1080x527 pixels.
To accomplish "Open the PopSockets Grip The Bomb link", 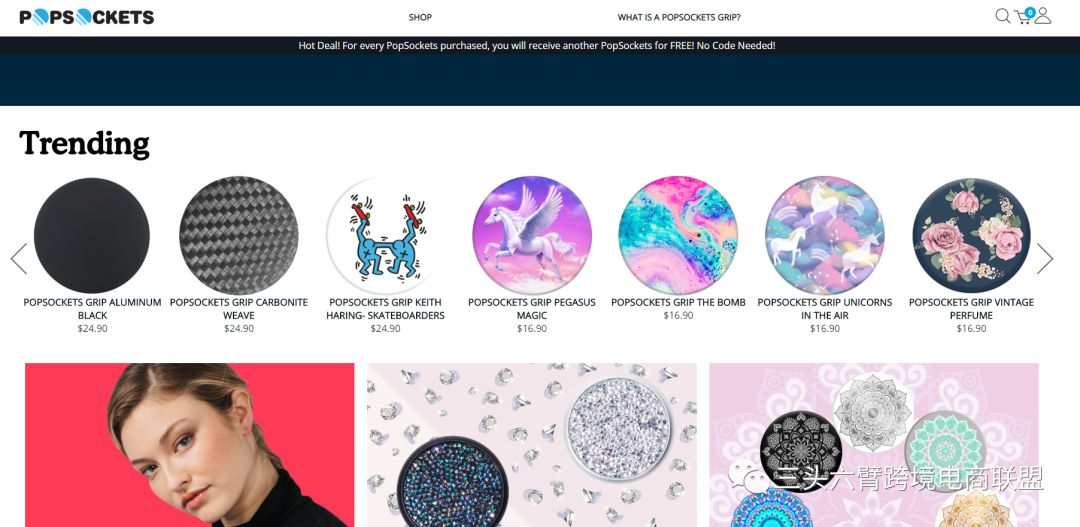I will tap(678, 302).
